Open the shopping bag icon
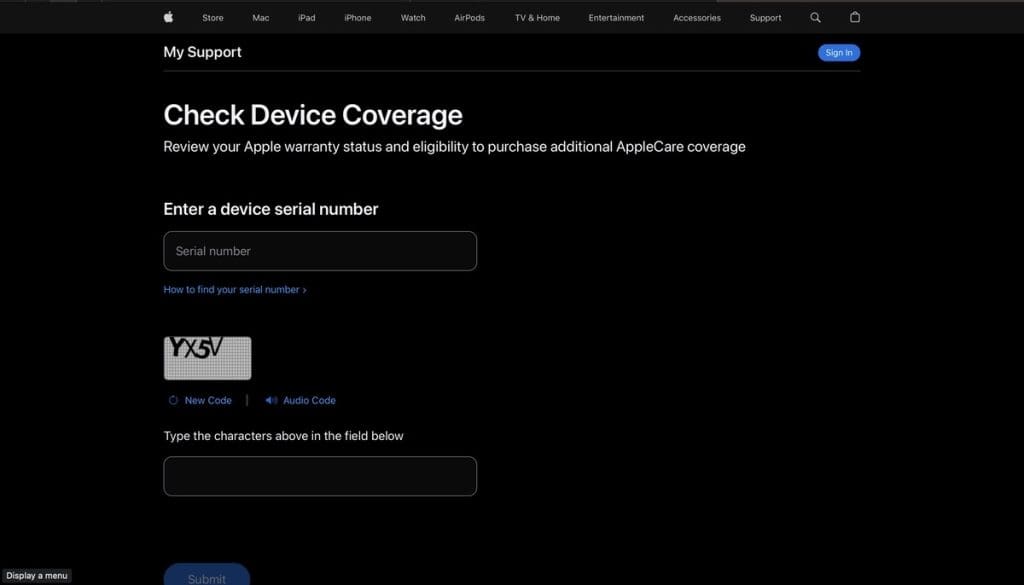 (855, 17)
